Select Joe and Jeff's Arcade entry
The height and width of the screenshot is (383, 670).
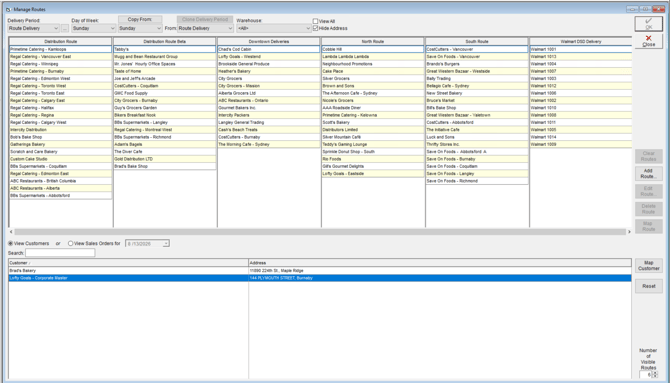165,79
